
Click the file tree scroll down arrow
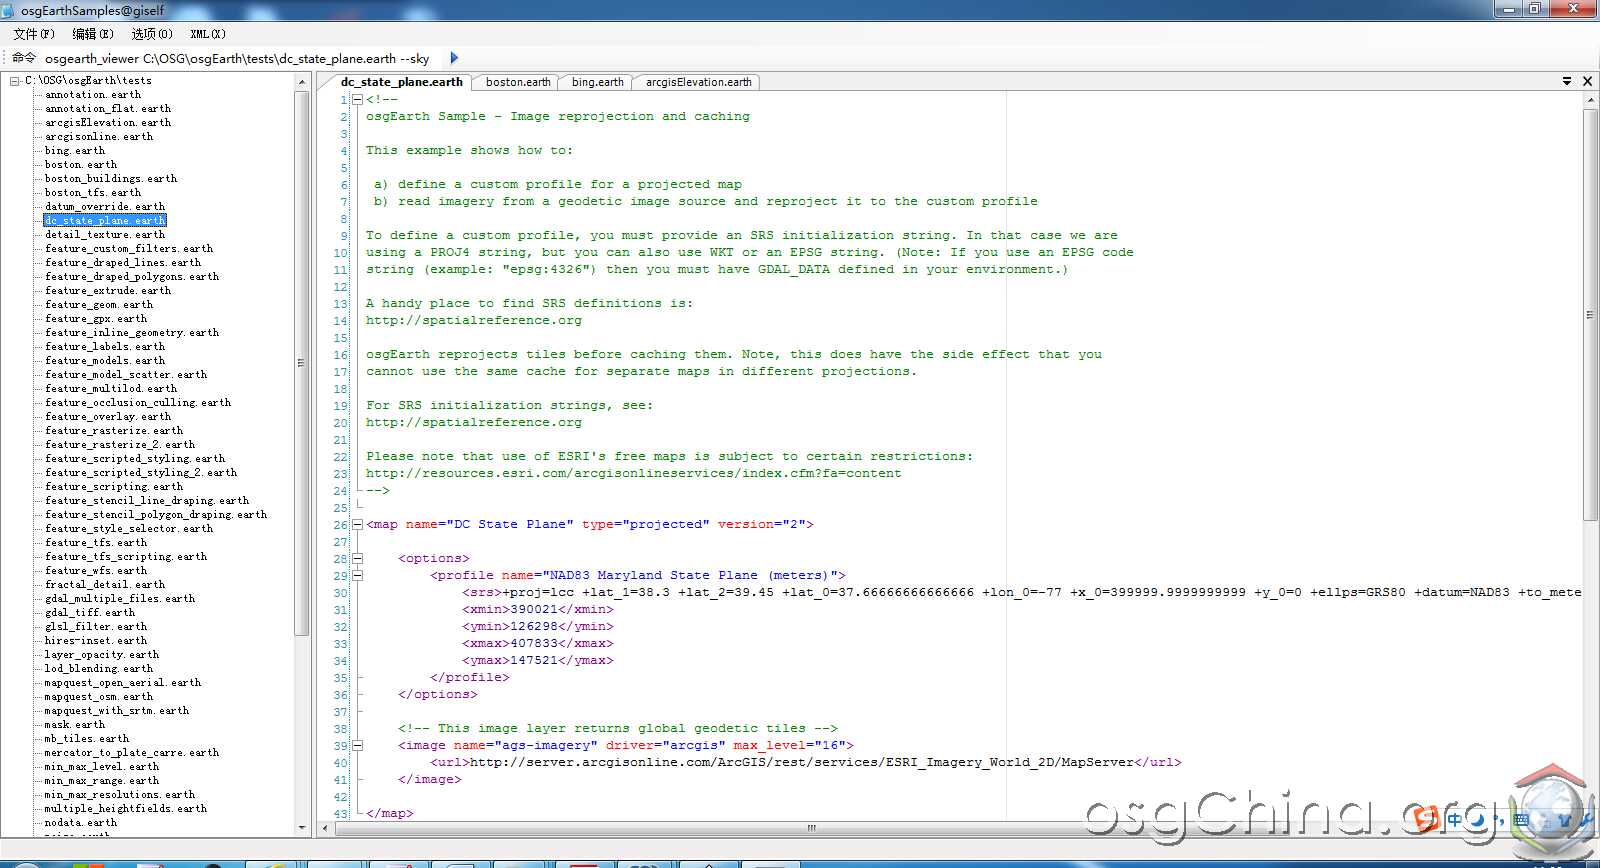pyautogui.click(x=302, y=828)
